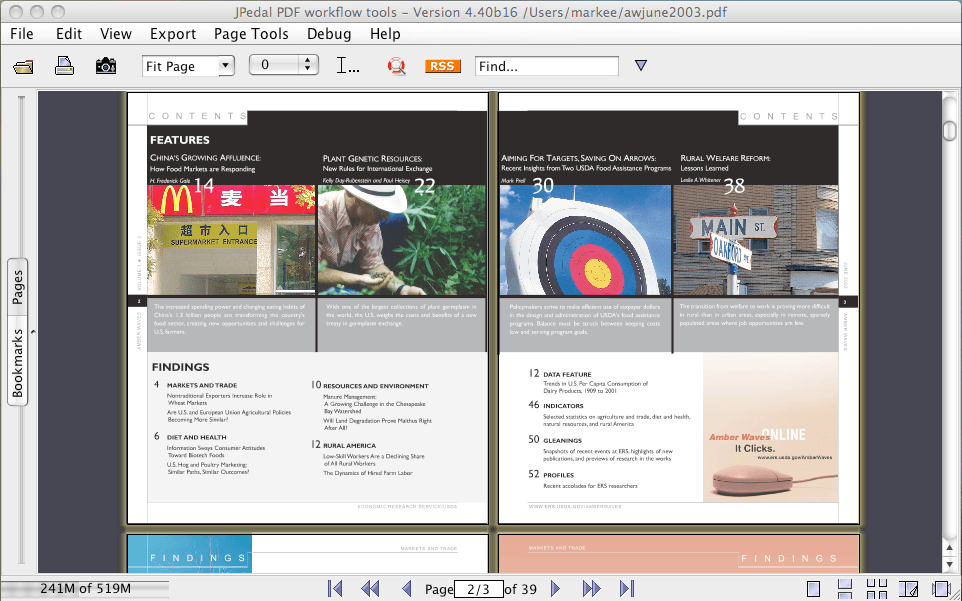Open the Bookmarks side tab

click(x=18, y=363)
